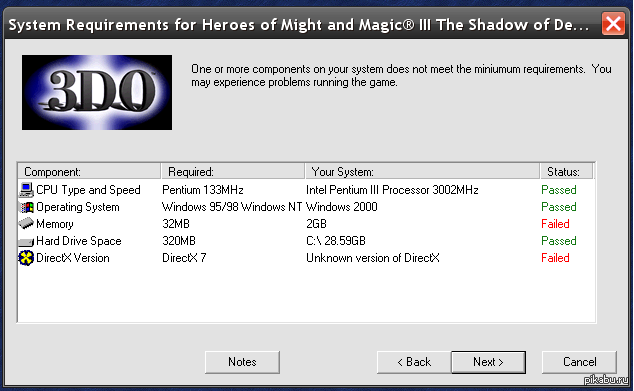Click Intel Pentium III Processor 3002MHz text
The image size is (634, 391).
click(392, 190)
